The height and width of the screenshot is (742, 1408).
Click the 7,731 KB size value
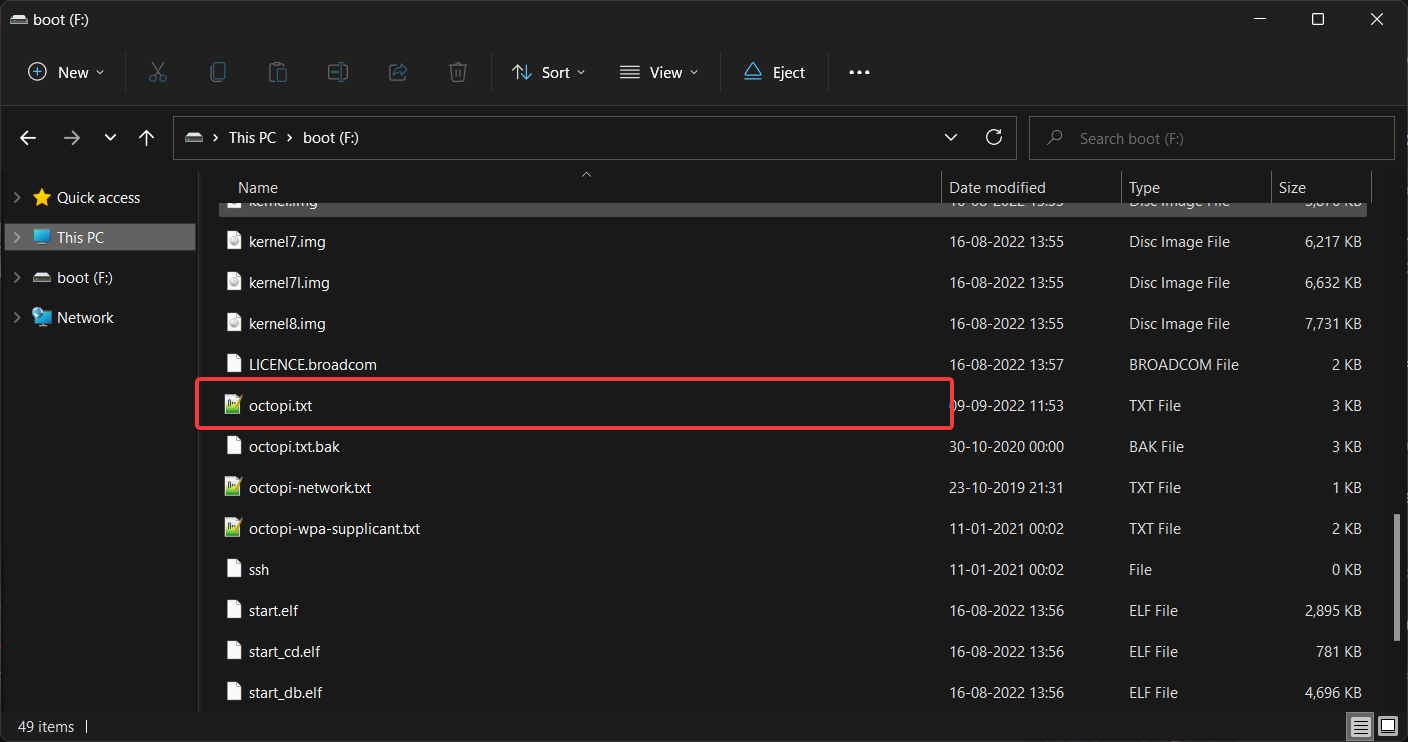(x=1331, y=324)
